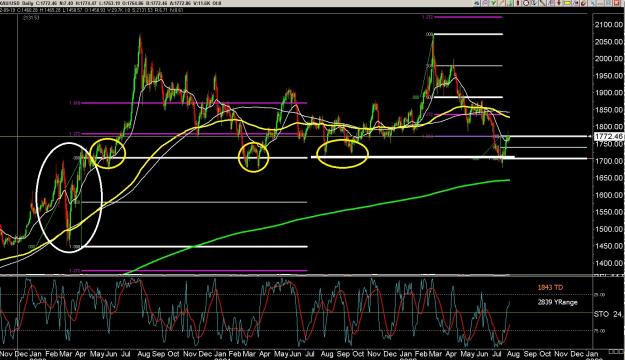Click the 1650.00 price axis label
625x360 pixels.
(x=609, y=178)
